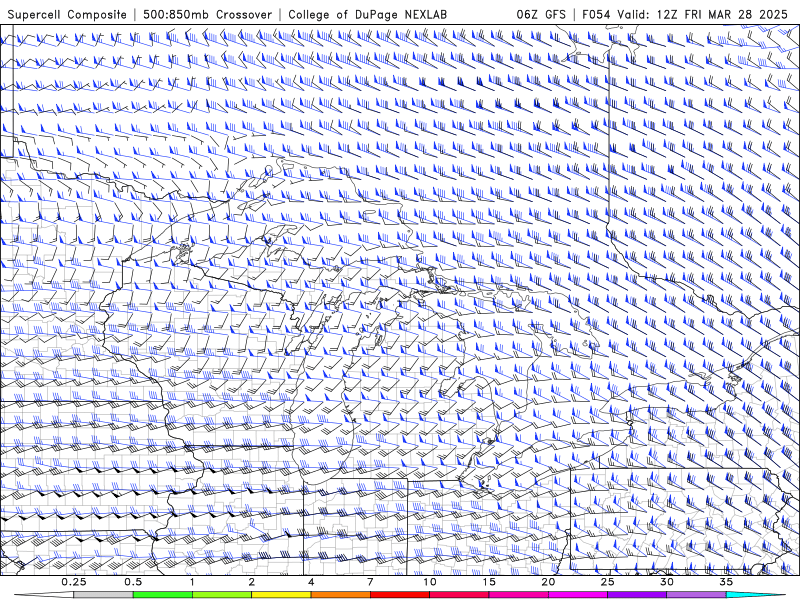
Task: Click the legend value 25
Action: tap(607, 582)
